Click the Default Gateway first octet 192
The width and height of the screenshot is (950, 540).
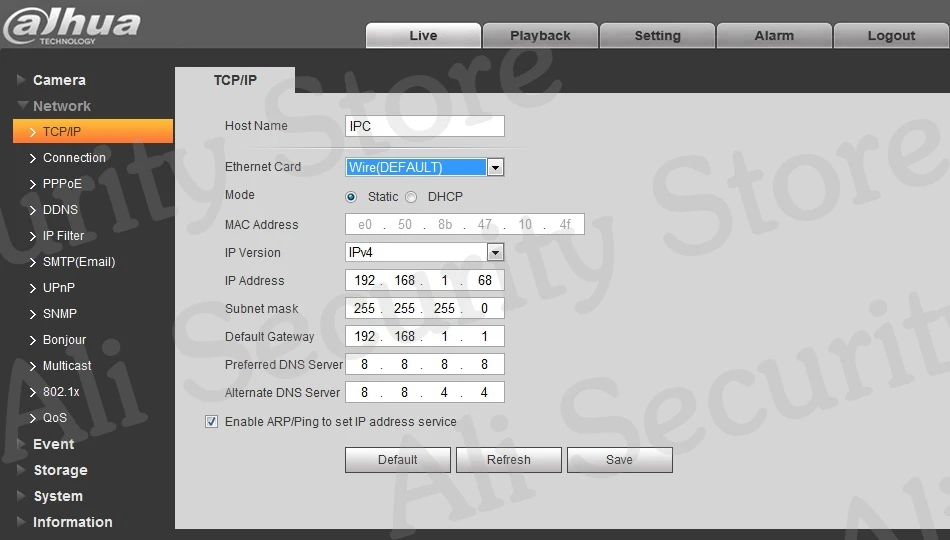click(x=365, y=336)
